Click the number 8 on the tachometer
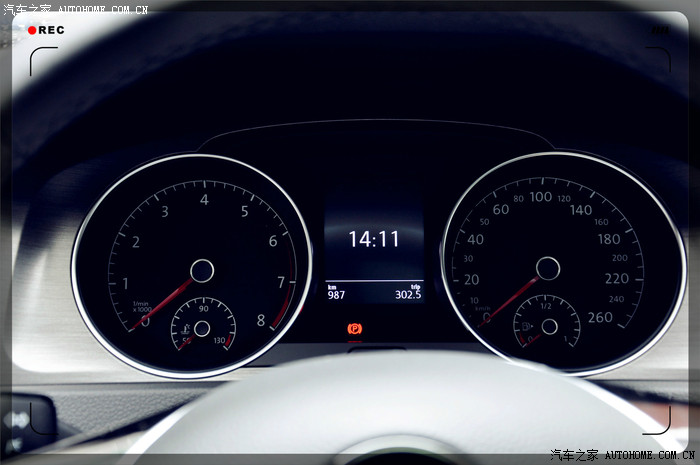Viewport: 700px width, 465px height. (x=261, y=320)
